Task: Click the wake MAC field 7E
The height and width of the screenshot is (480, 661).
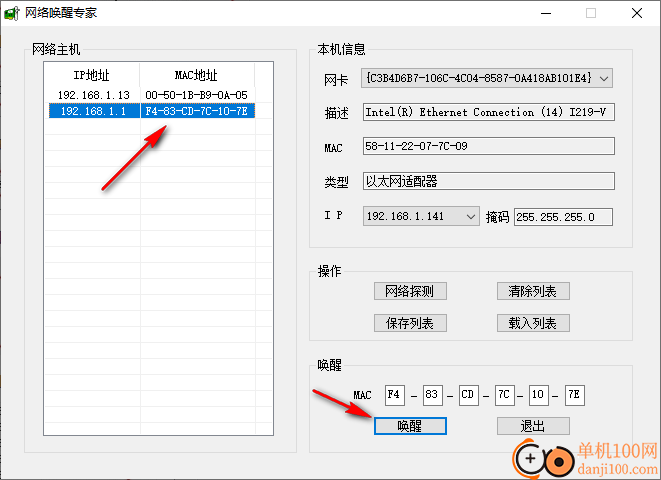Action: coord(575,395)
